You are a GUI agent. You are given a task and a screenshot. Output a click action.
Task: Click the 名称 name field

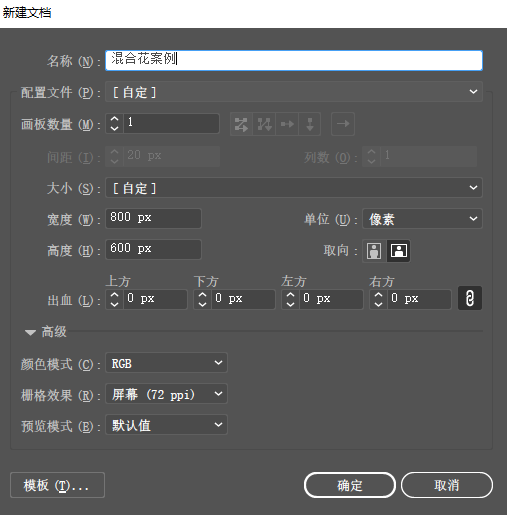click(294, 60)
